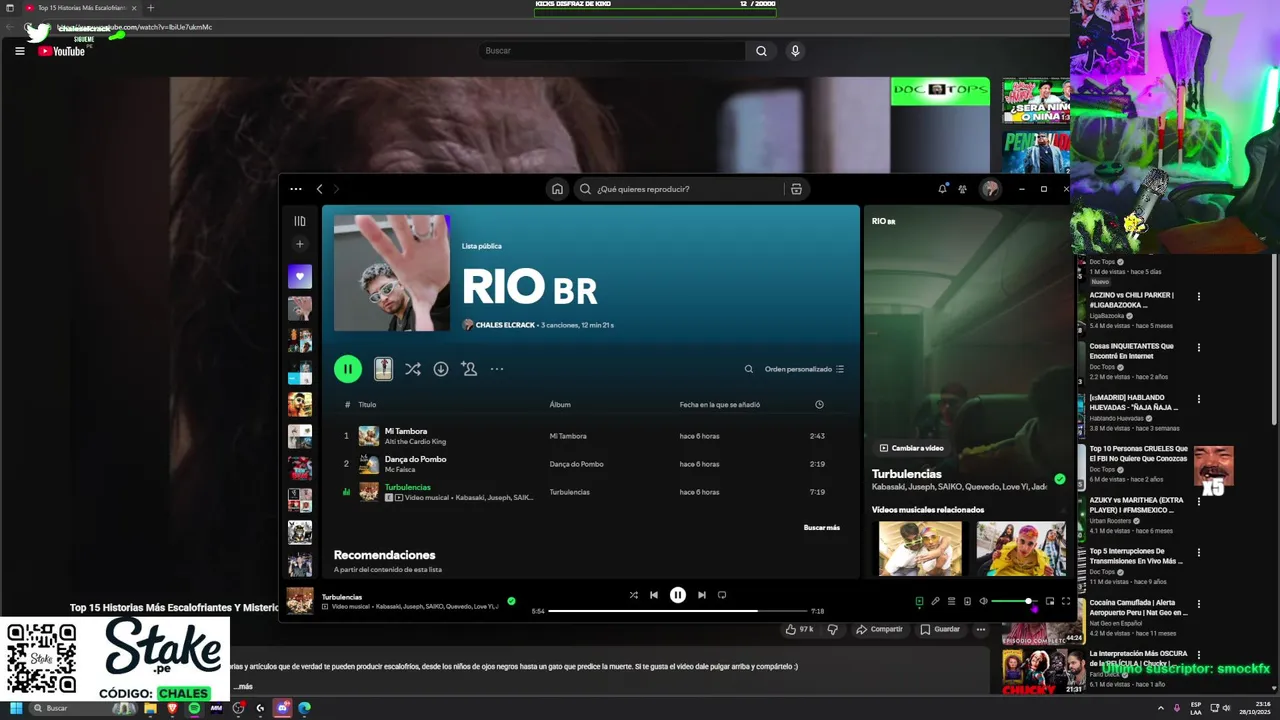Adjust Spotify volume slider
Screen dimensions: 1280x720
point(1014,601)
